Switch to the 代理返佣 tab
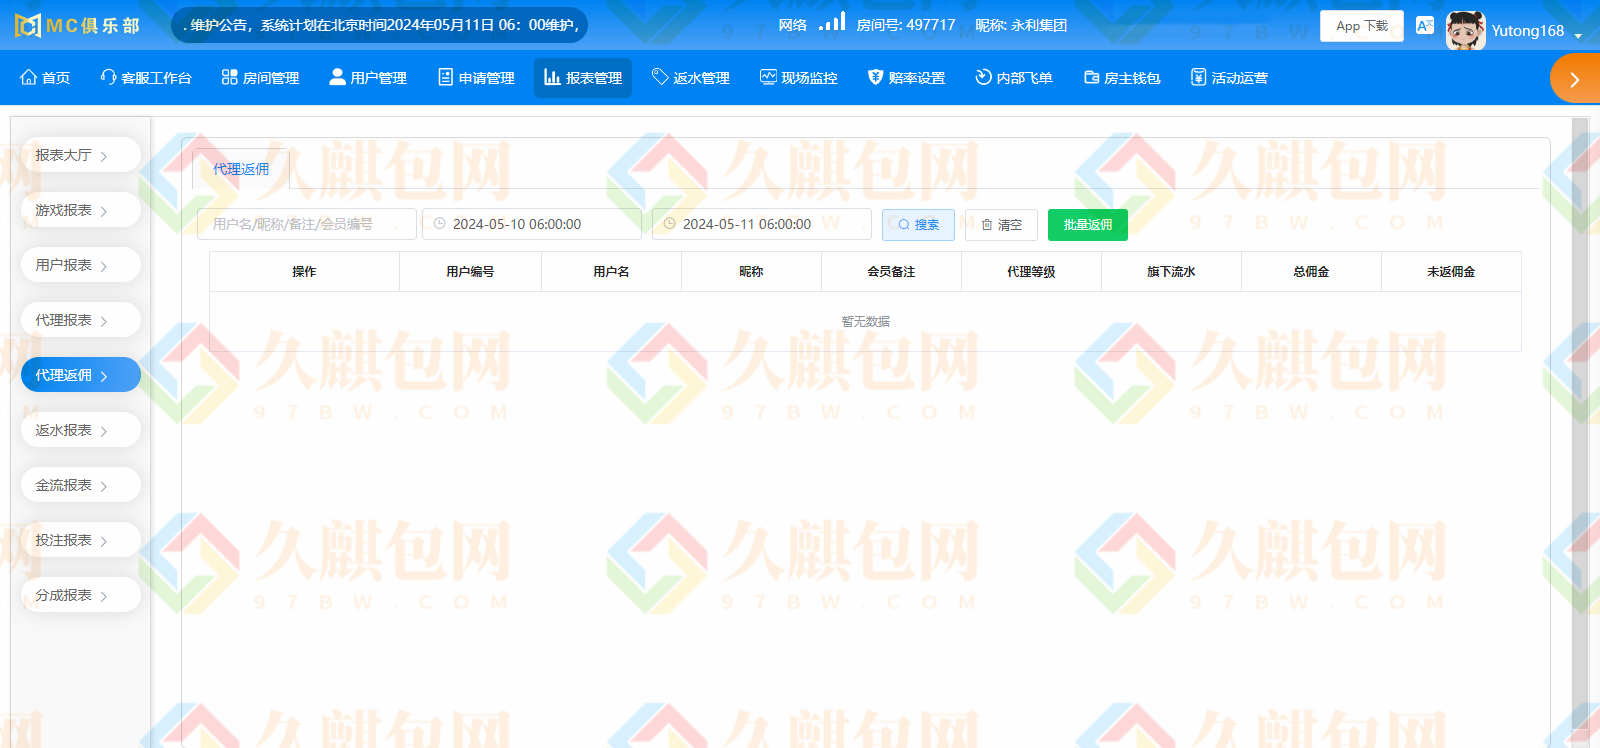 (241, 169)
